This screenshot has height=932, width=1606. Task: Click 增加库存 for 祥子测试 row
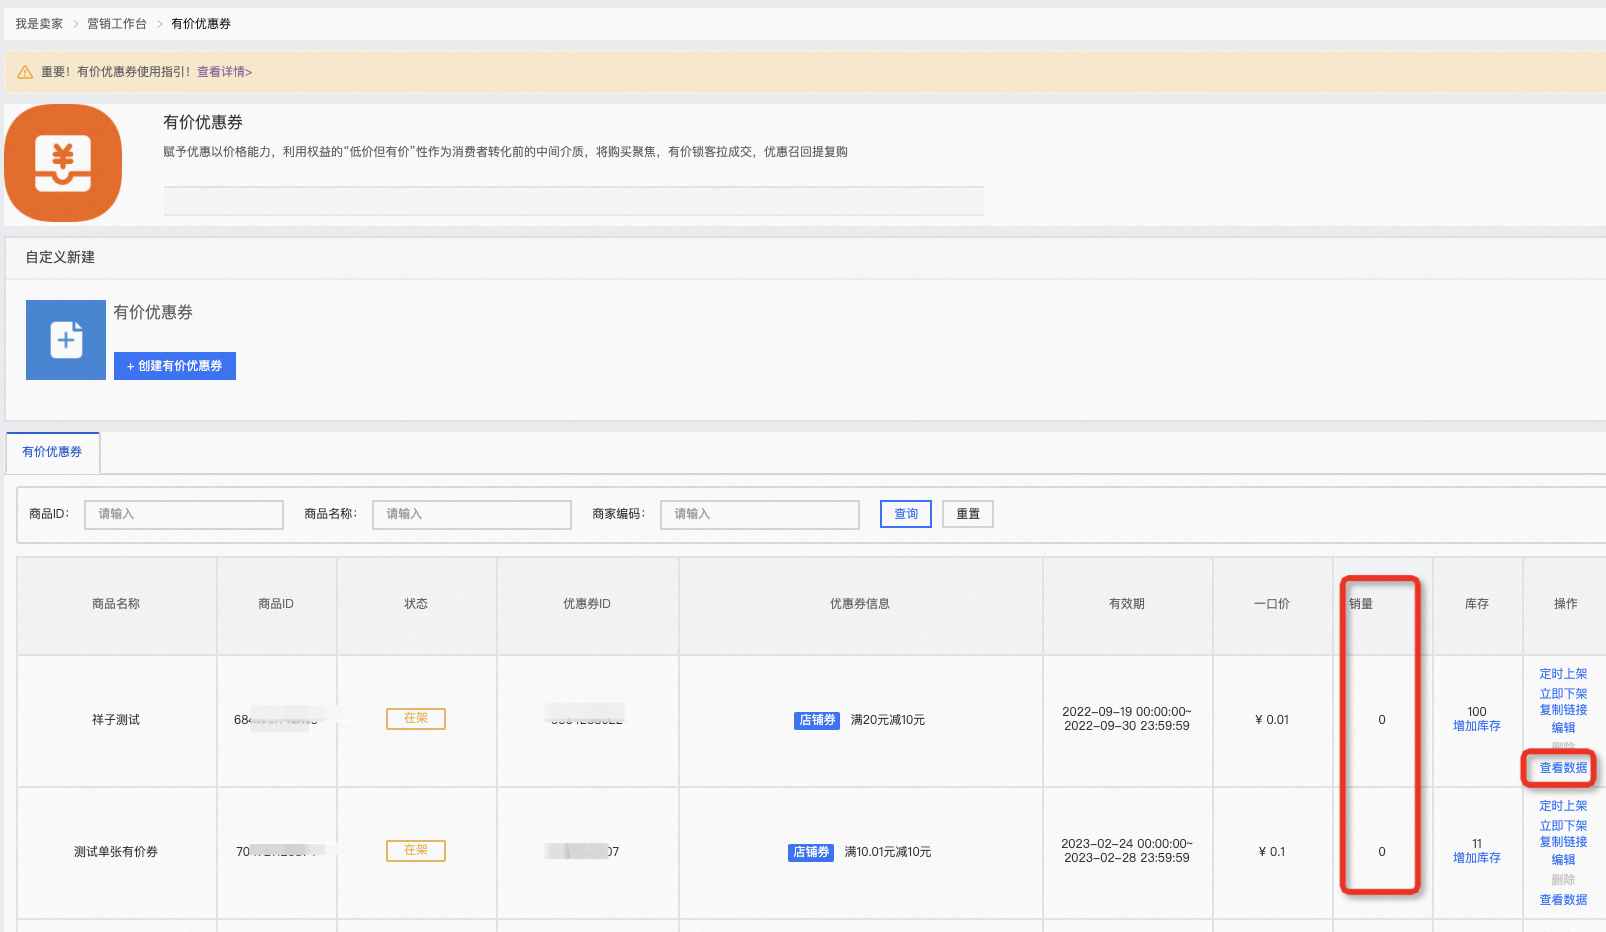click(x=1477, y=726)
